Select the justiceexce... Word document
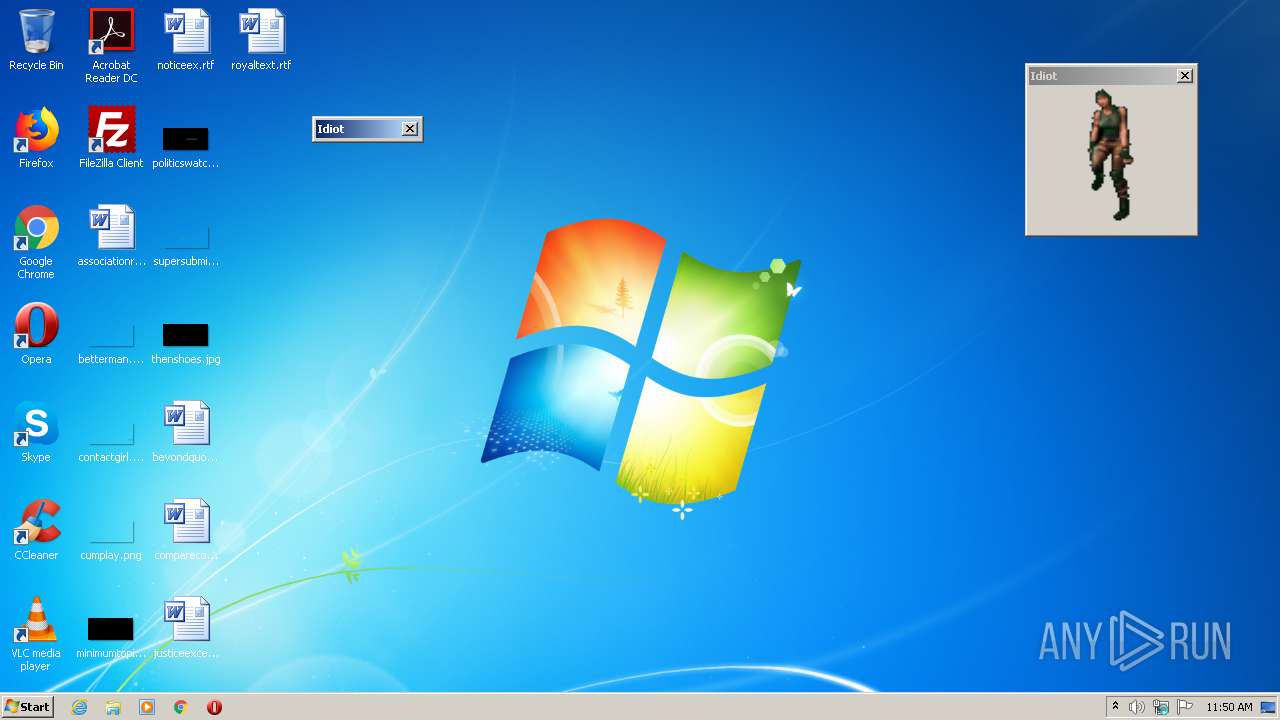Screen dimensions: 1280x720 coord(186,628)
